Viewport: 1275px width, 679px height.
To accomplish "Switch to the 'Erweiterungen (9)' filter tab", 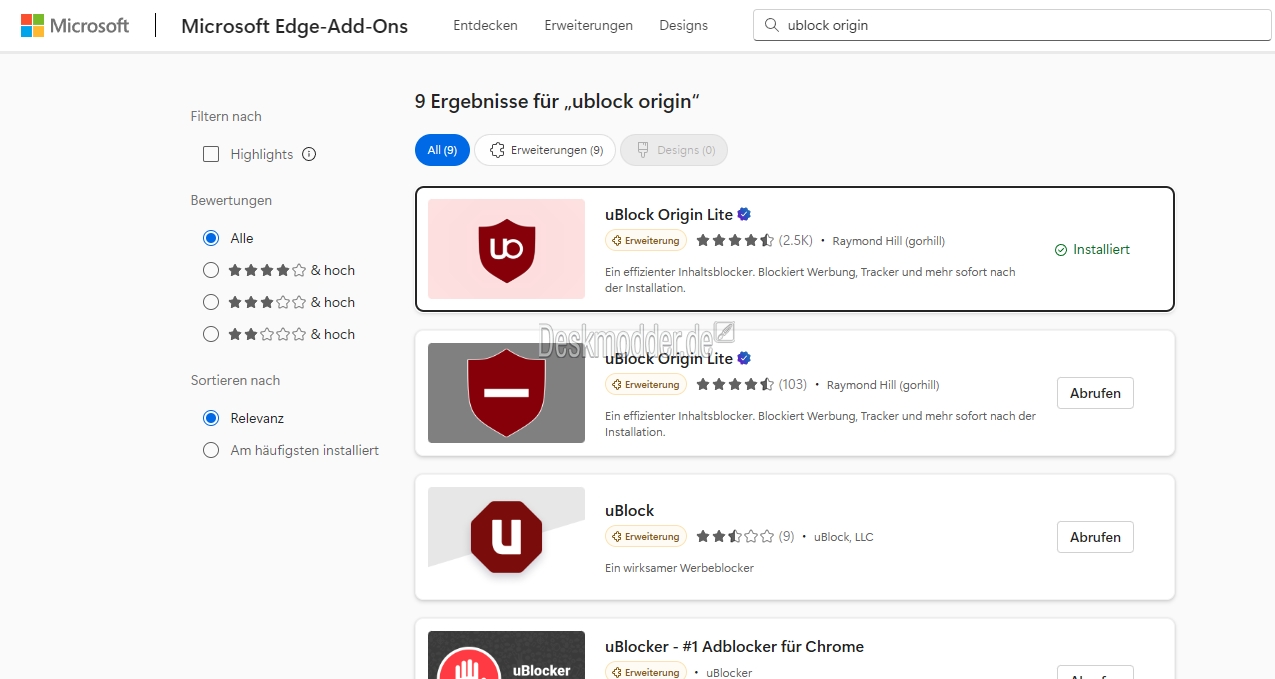I will [x=545, y=150].
